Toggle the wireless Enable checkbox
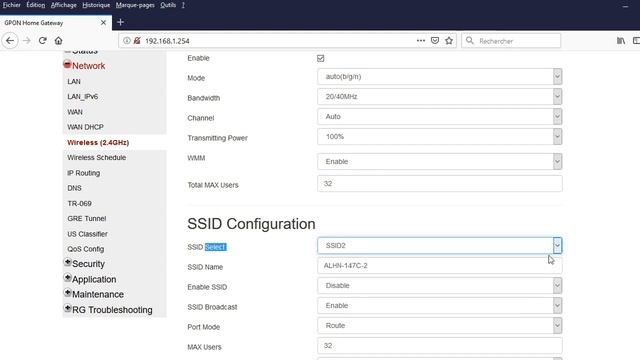640x360 pixels. point(320,58)
